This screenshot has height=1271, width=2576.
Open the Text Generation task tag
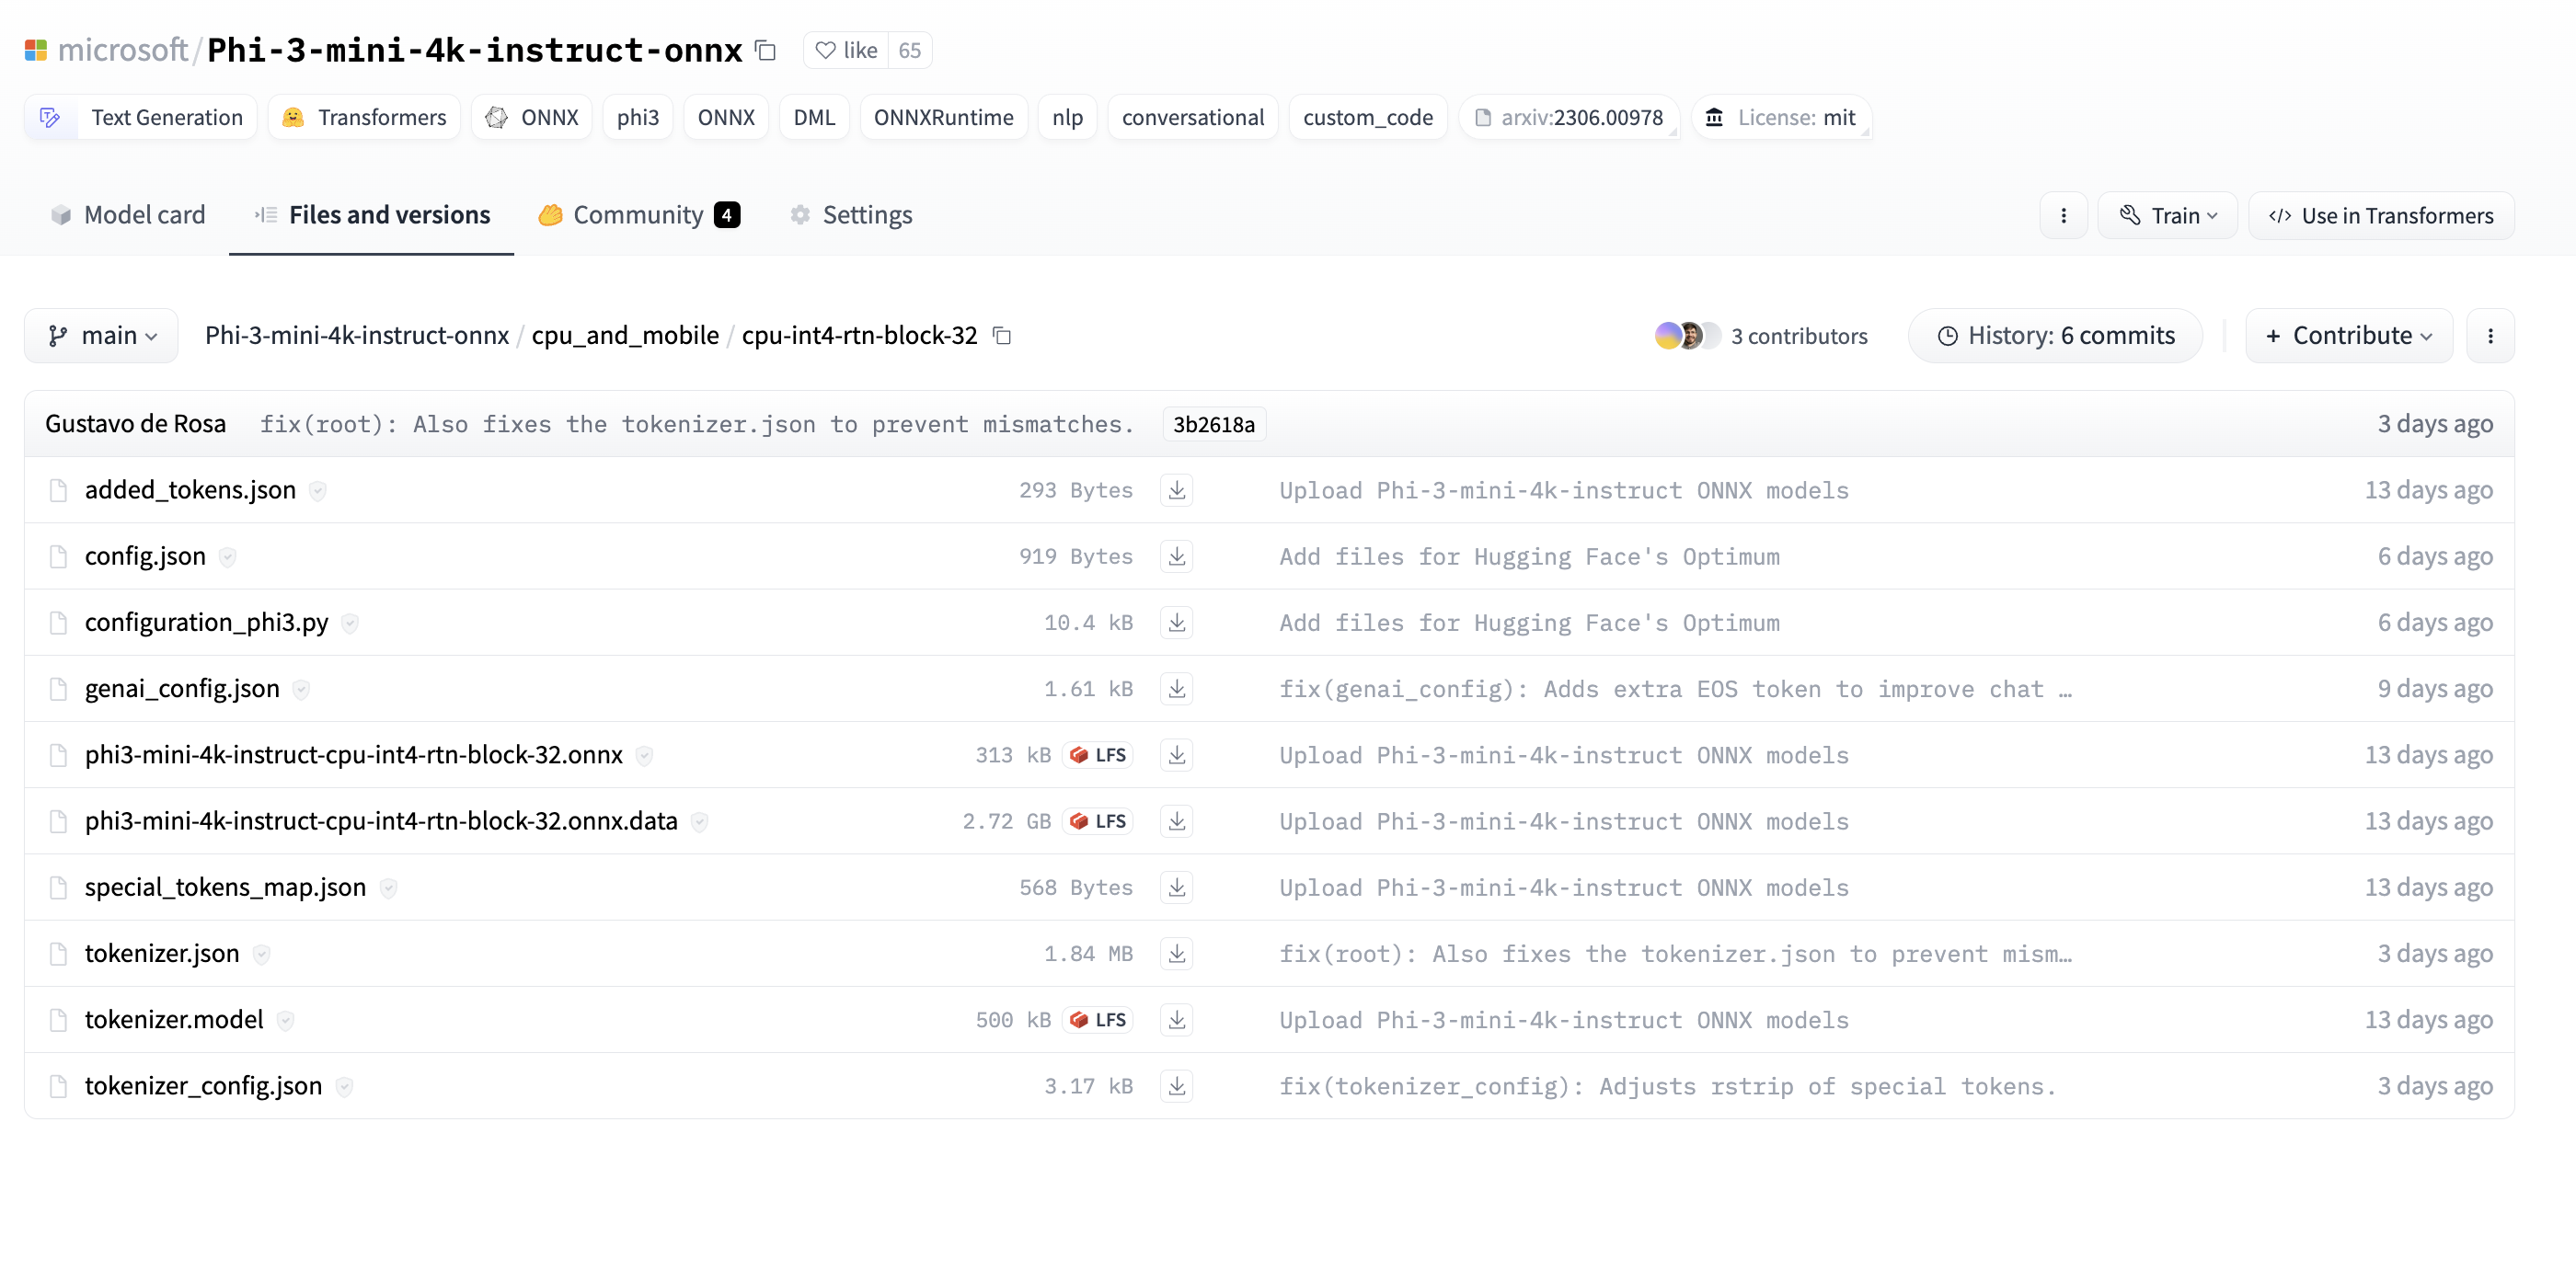tap(141, 118)
